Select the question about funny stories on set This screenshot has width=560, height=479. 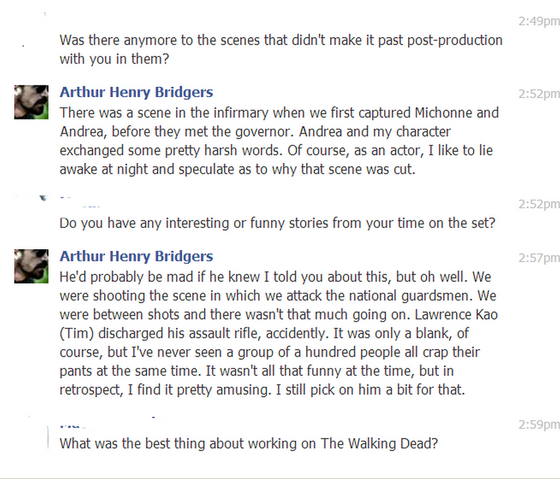pyautogui.click(x=277, y=223)
